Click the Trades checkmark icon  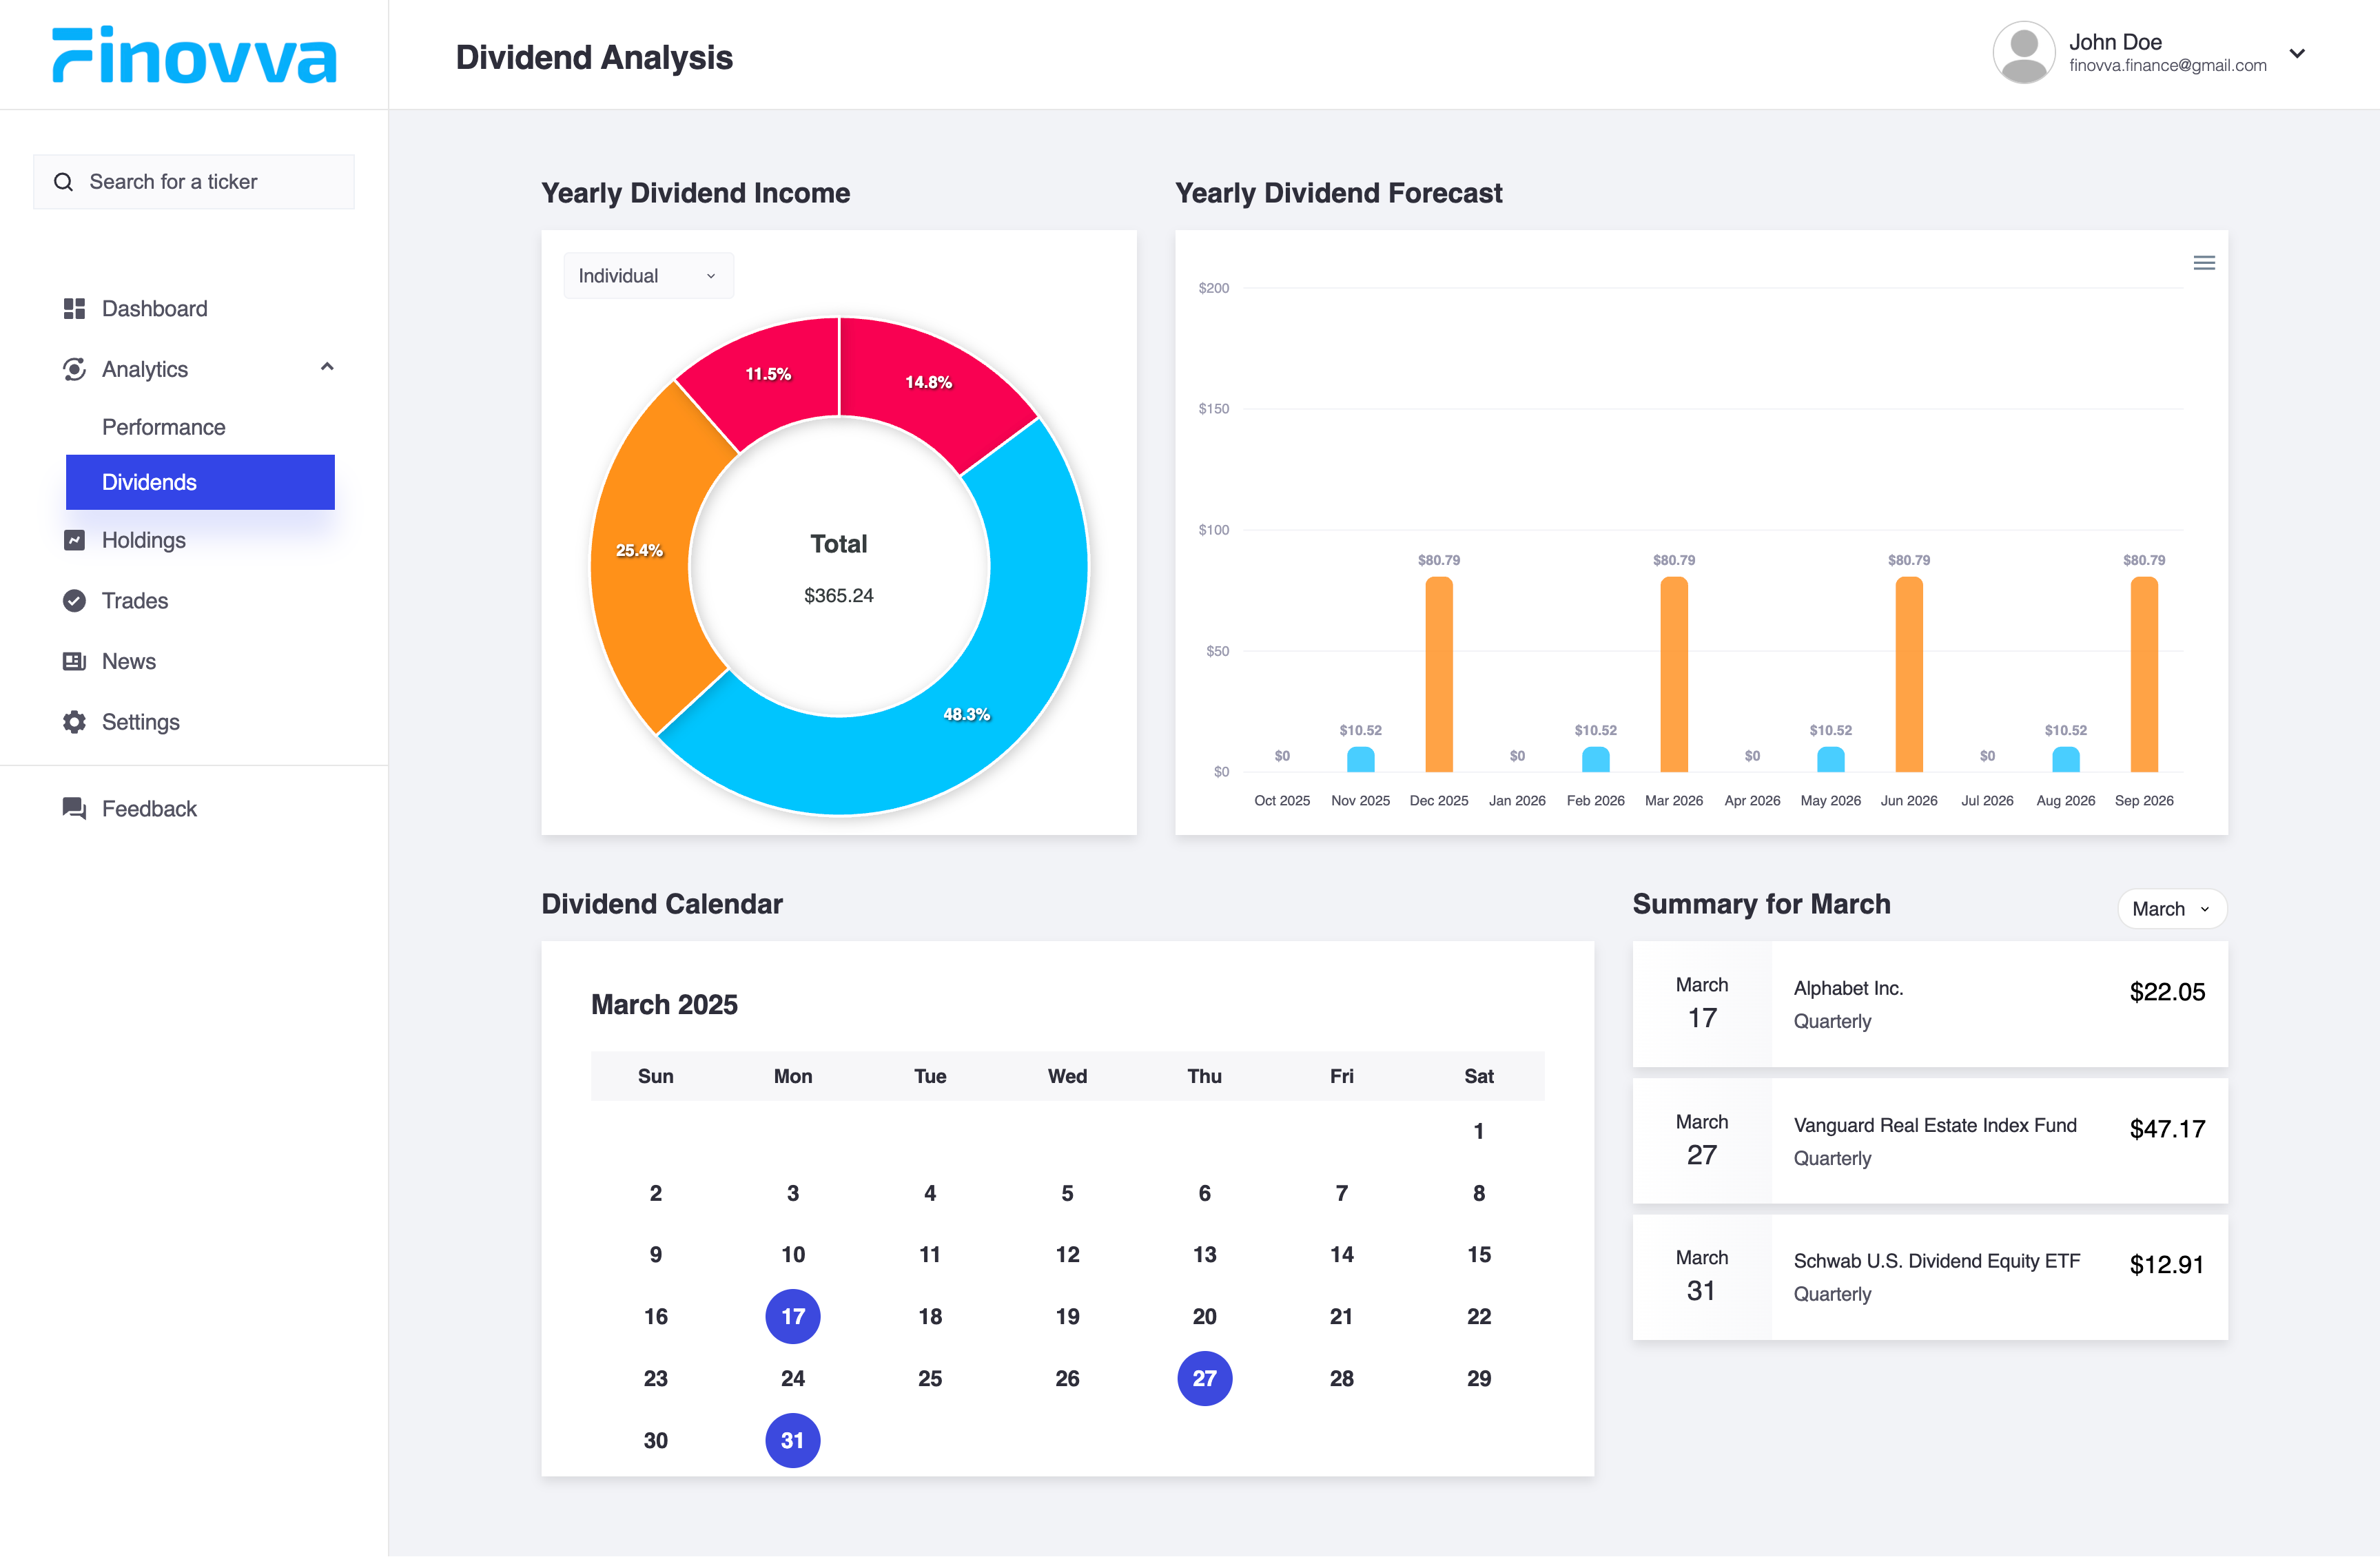click(x=74, y=601)
